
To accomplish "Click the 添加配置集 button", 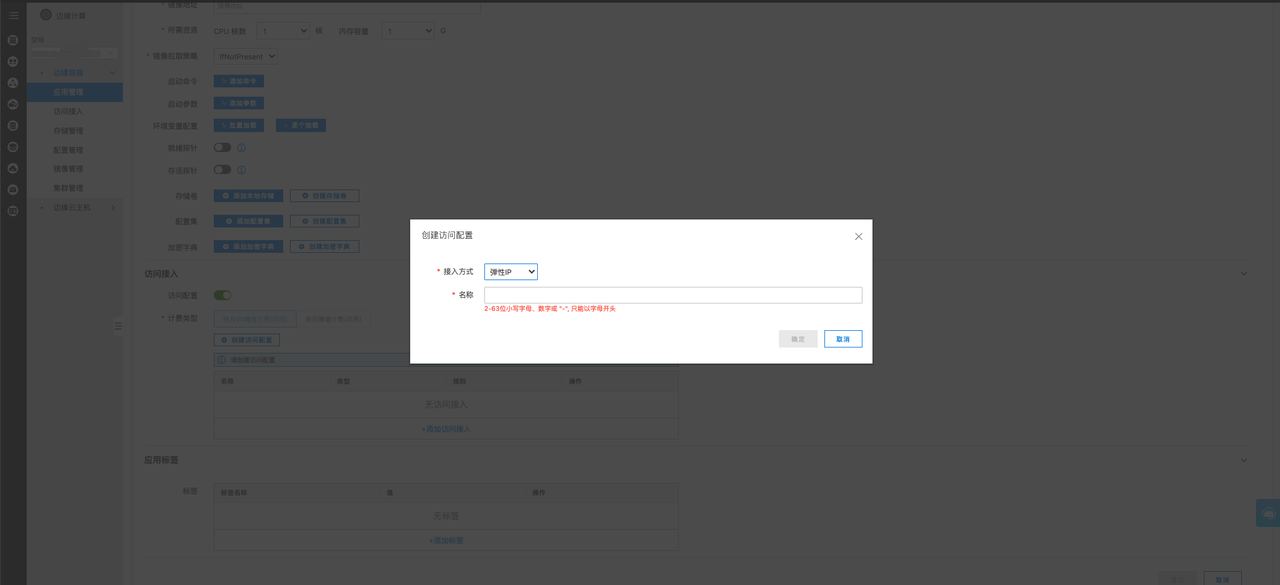I will [249, 221].
